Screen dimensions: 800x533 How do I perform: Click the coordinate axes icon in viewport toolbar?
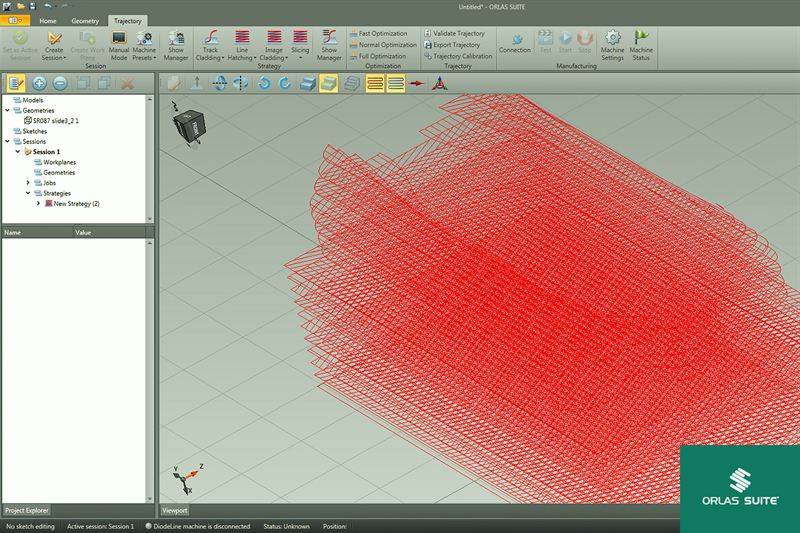(439, 84)
